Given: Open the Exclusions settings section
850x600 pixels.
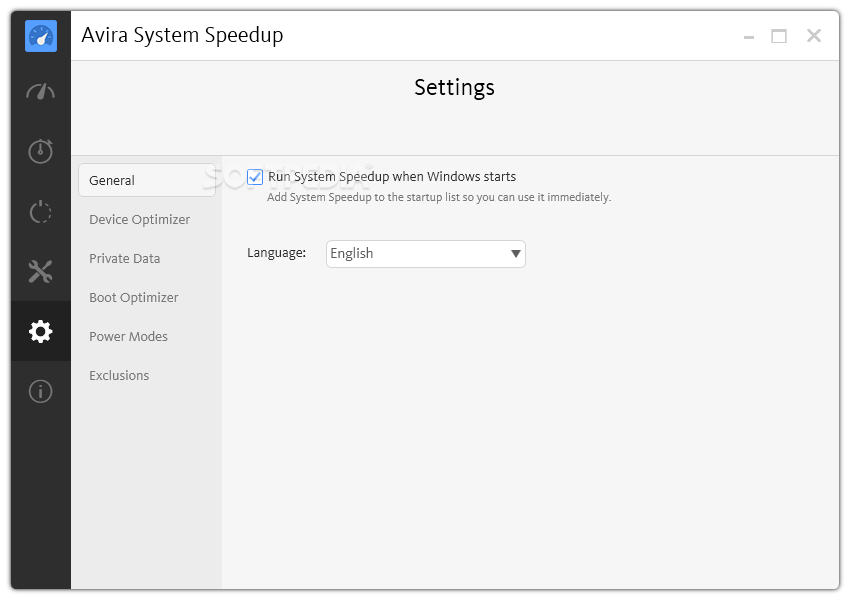Looking at the screenshot, I should [x=119, y=376].
